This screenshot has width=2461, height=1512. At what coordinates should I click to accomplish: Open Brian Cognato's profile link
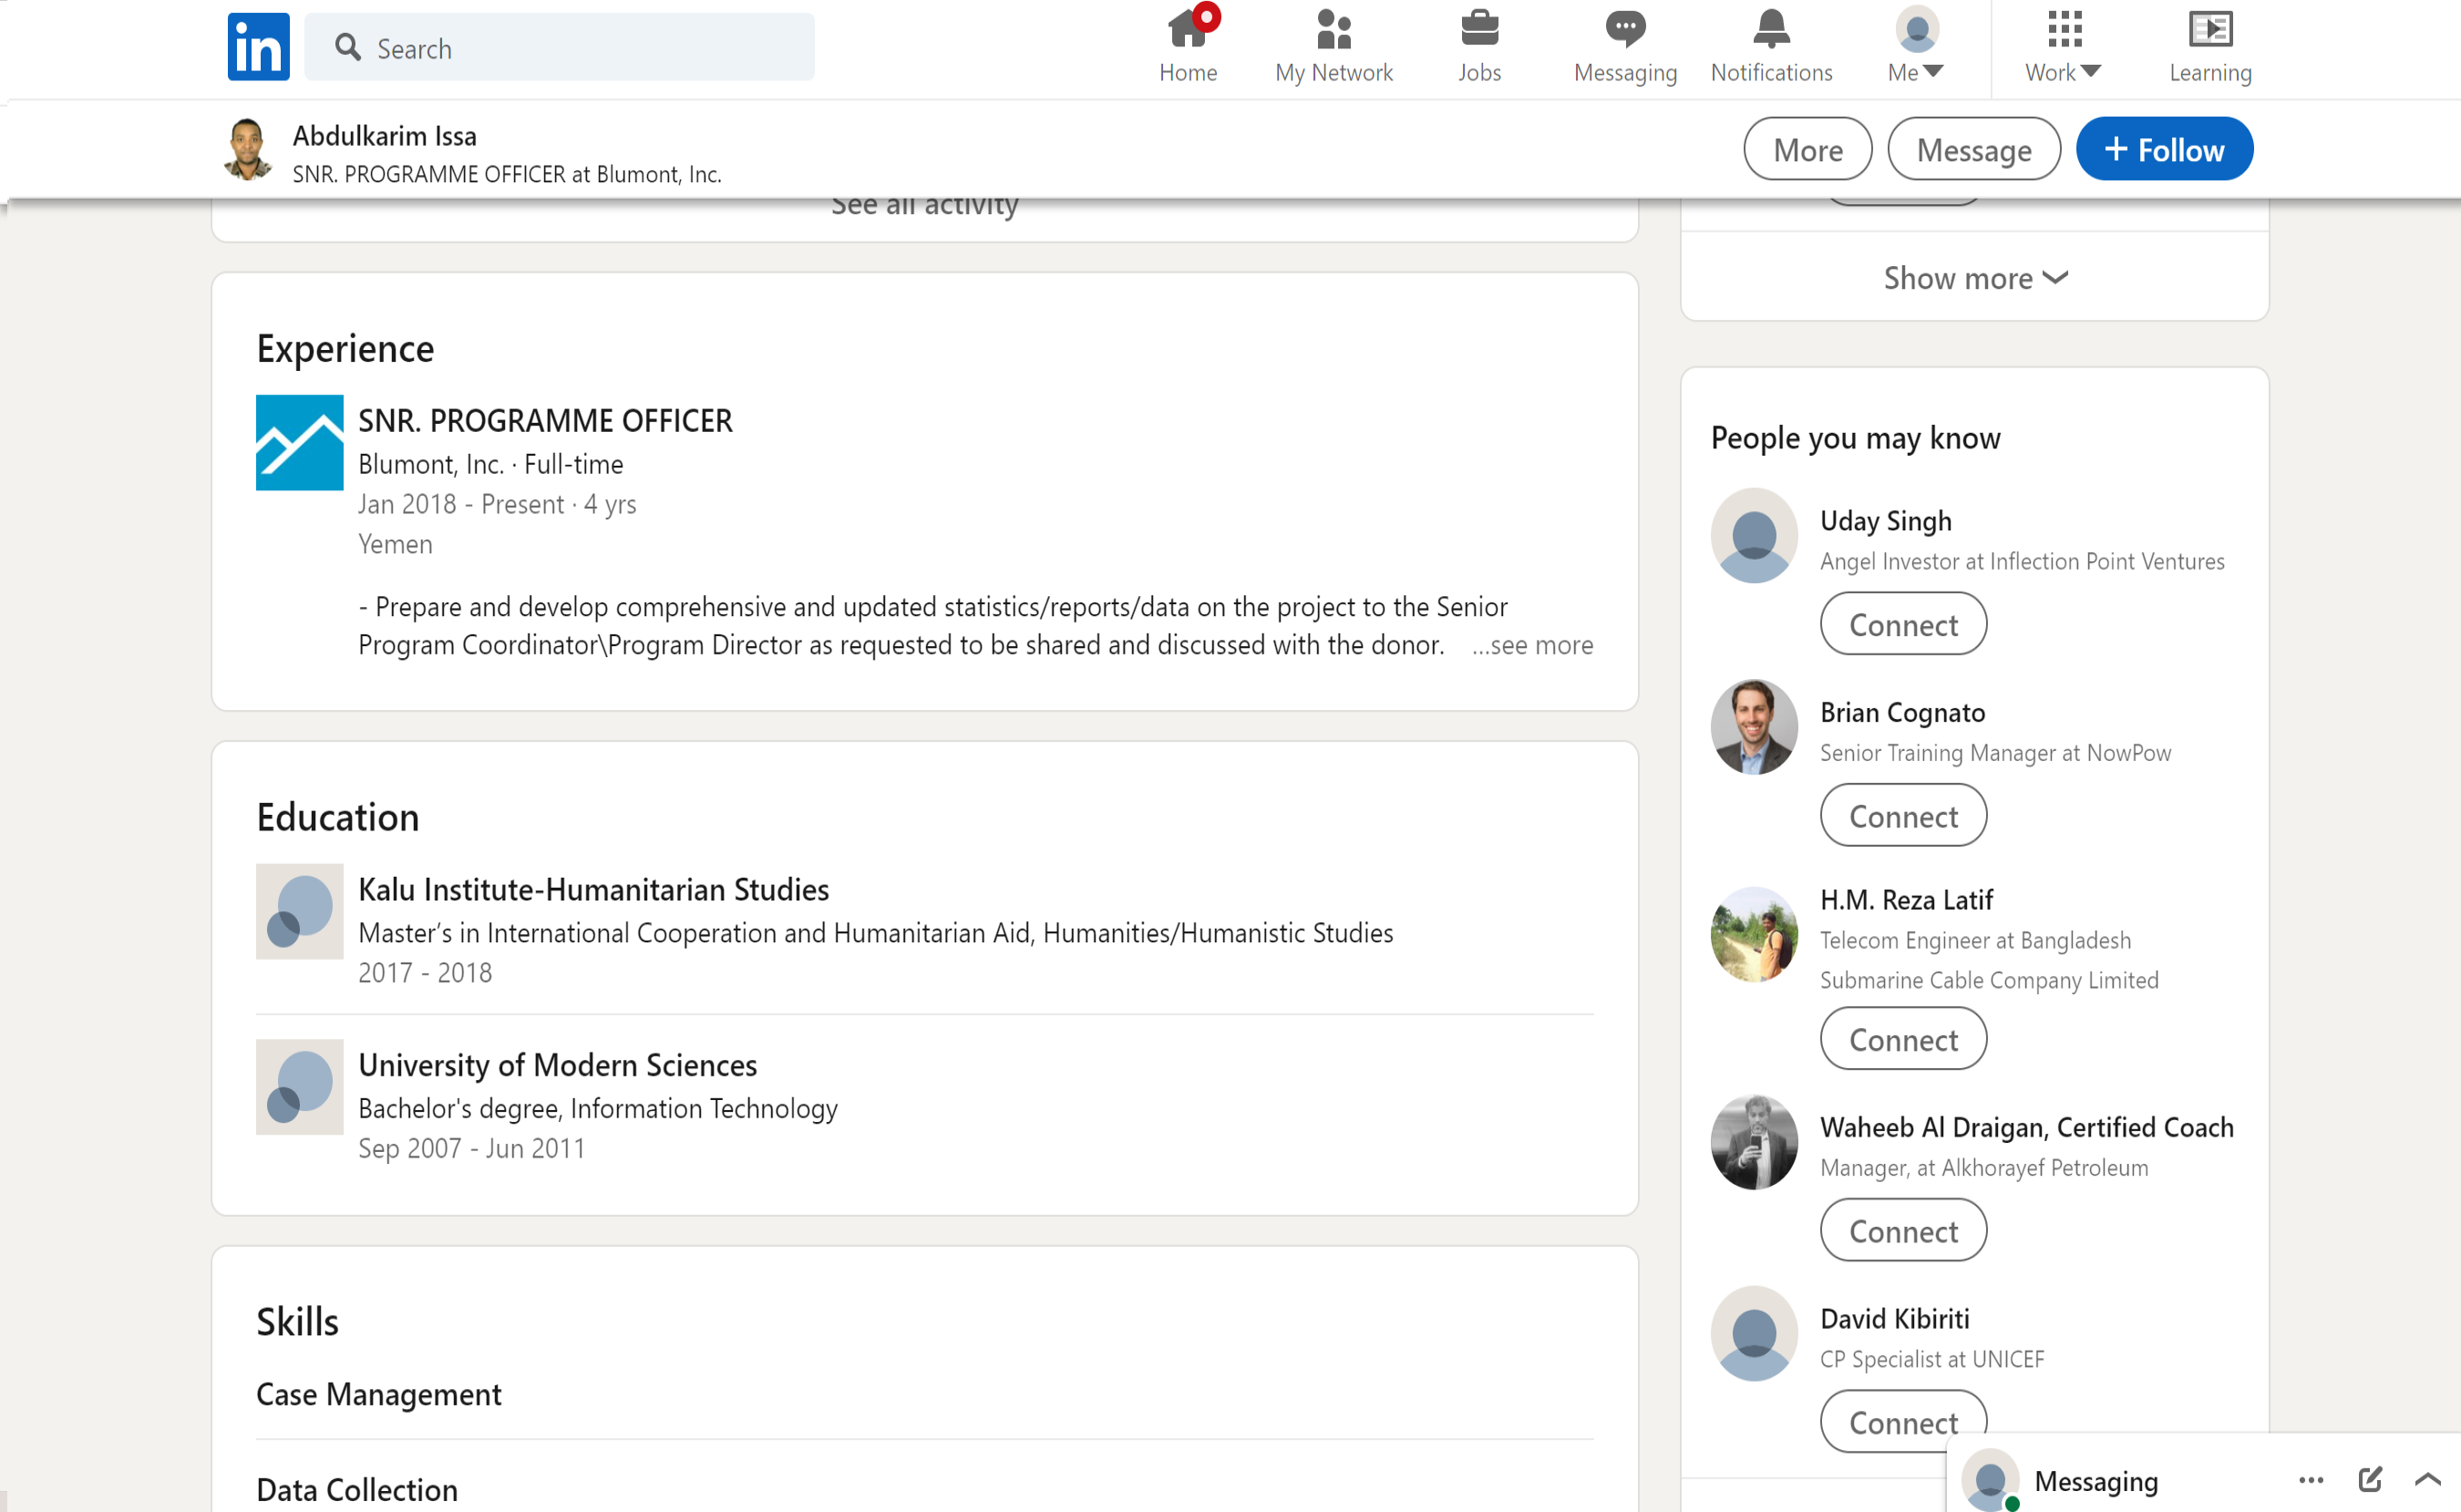[1902, 712]
